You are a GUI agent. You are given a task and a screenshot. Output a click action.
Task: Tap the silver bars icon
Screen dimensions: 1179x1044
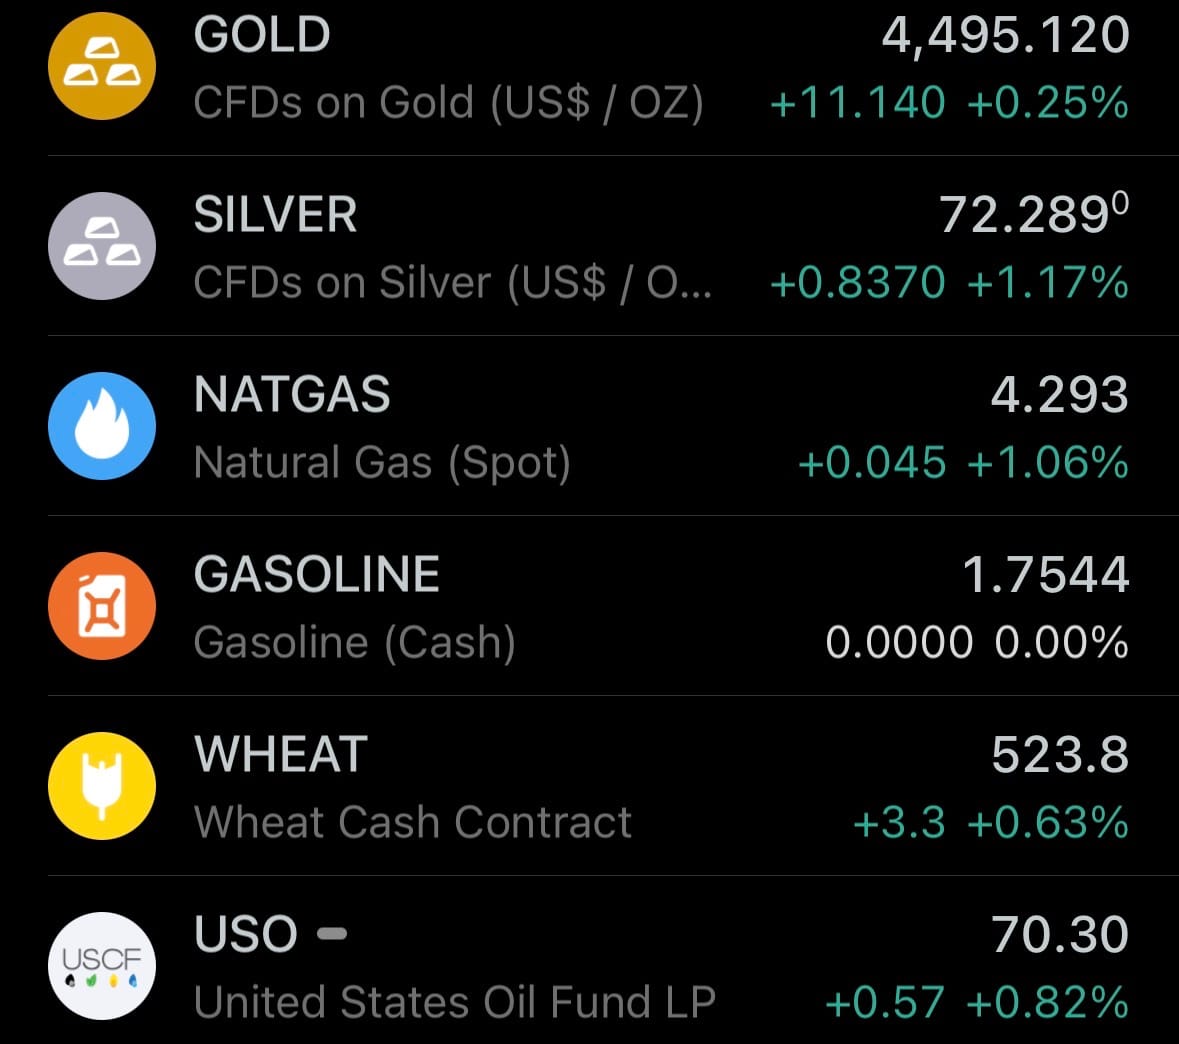tap(102, 246)
